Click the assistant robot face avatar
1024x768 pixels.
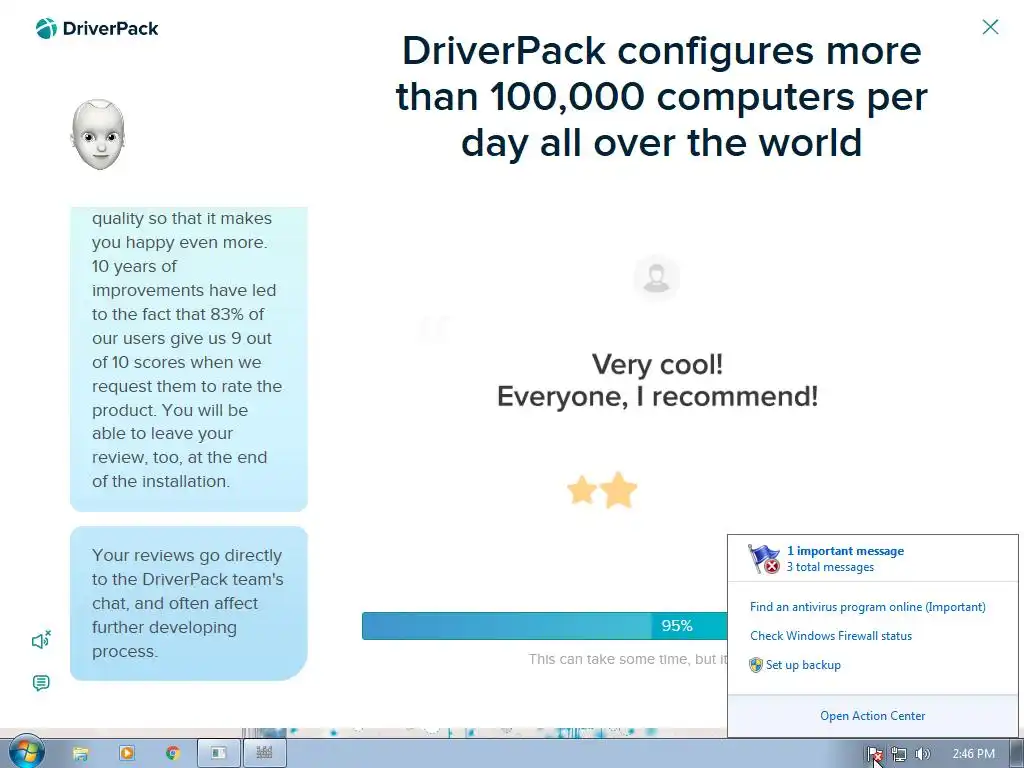coord(98,135)
